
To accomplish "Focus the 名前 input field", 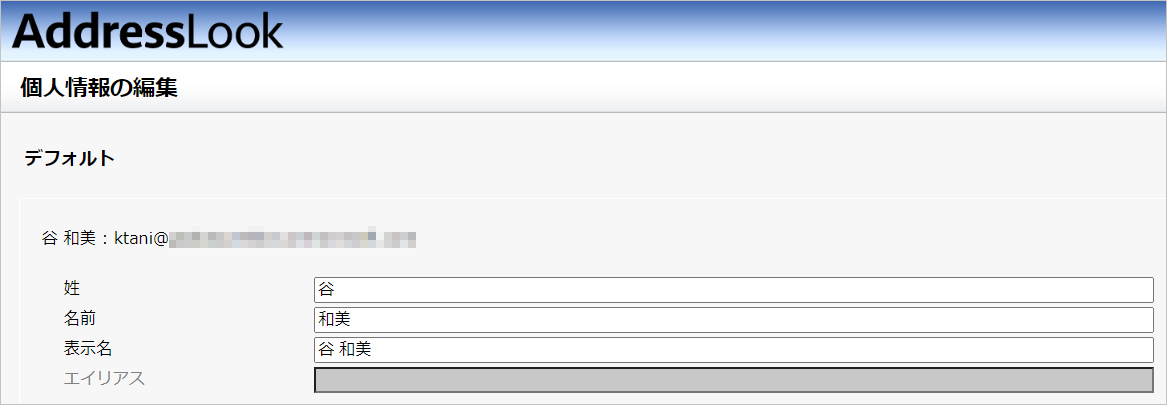I will [734, 319].
